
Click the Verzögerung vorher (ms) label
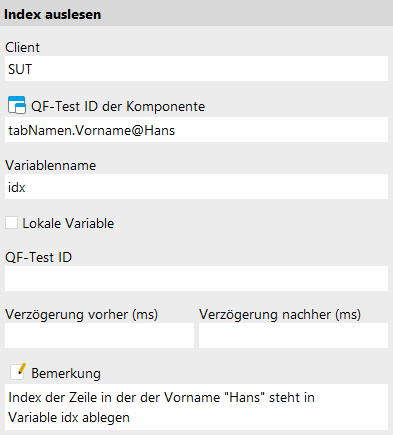coord(82,314)
